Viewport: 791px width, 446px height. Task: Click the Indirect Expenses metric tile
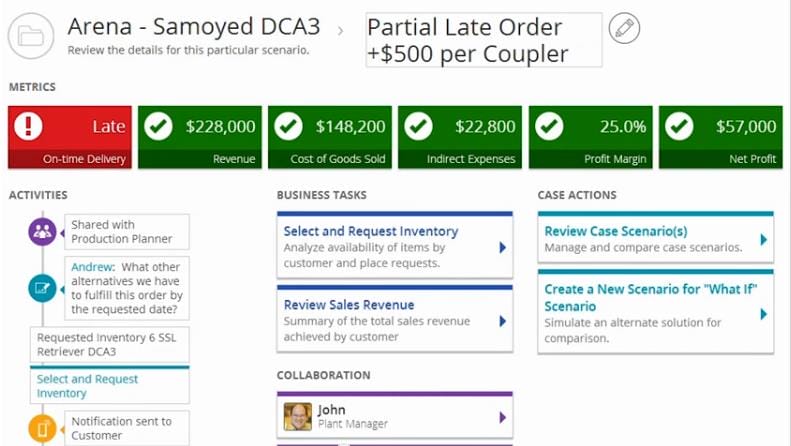coord(460,137)
